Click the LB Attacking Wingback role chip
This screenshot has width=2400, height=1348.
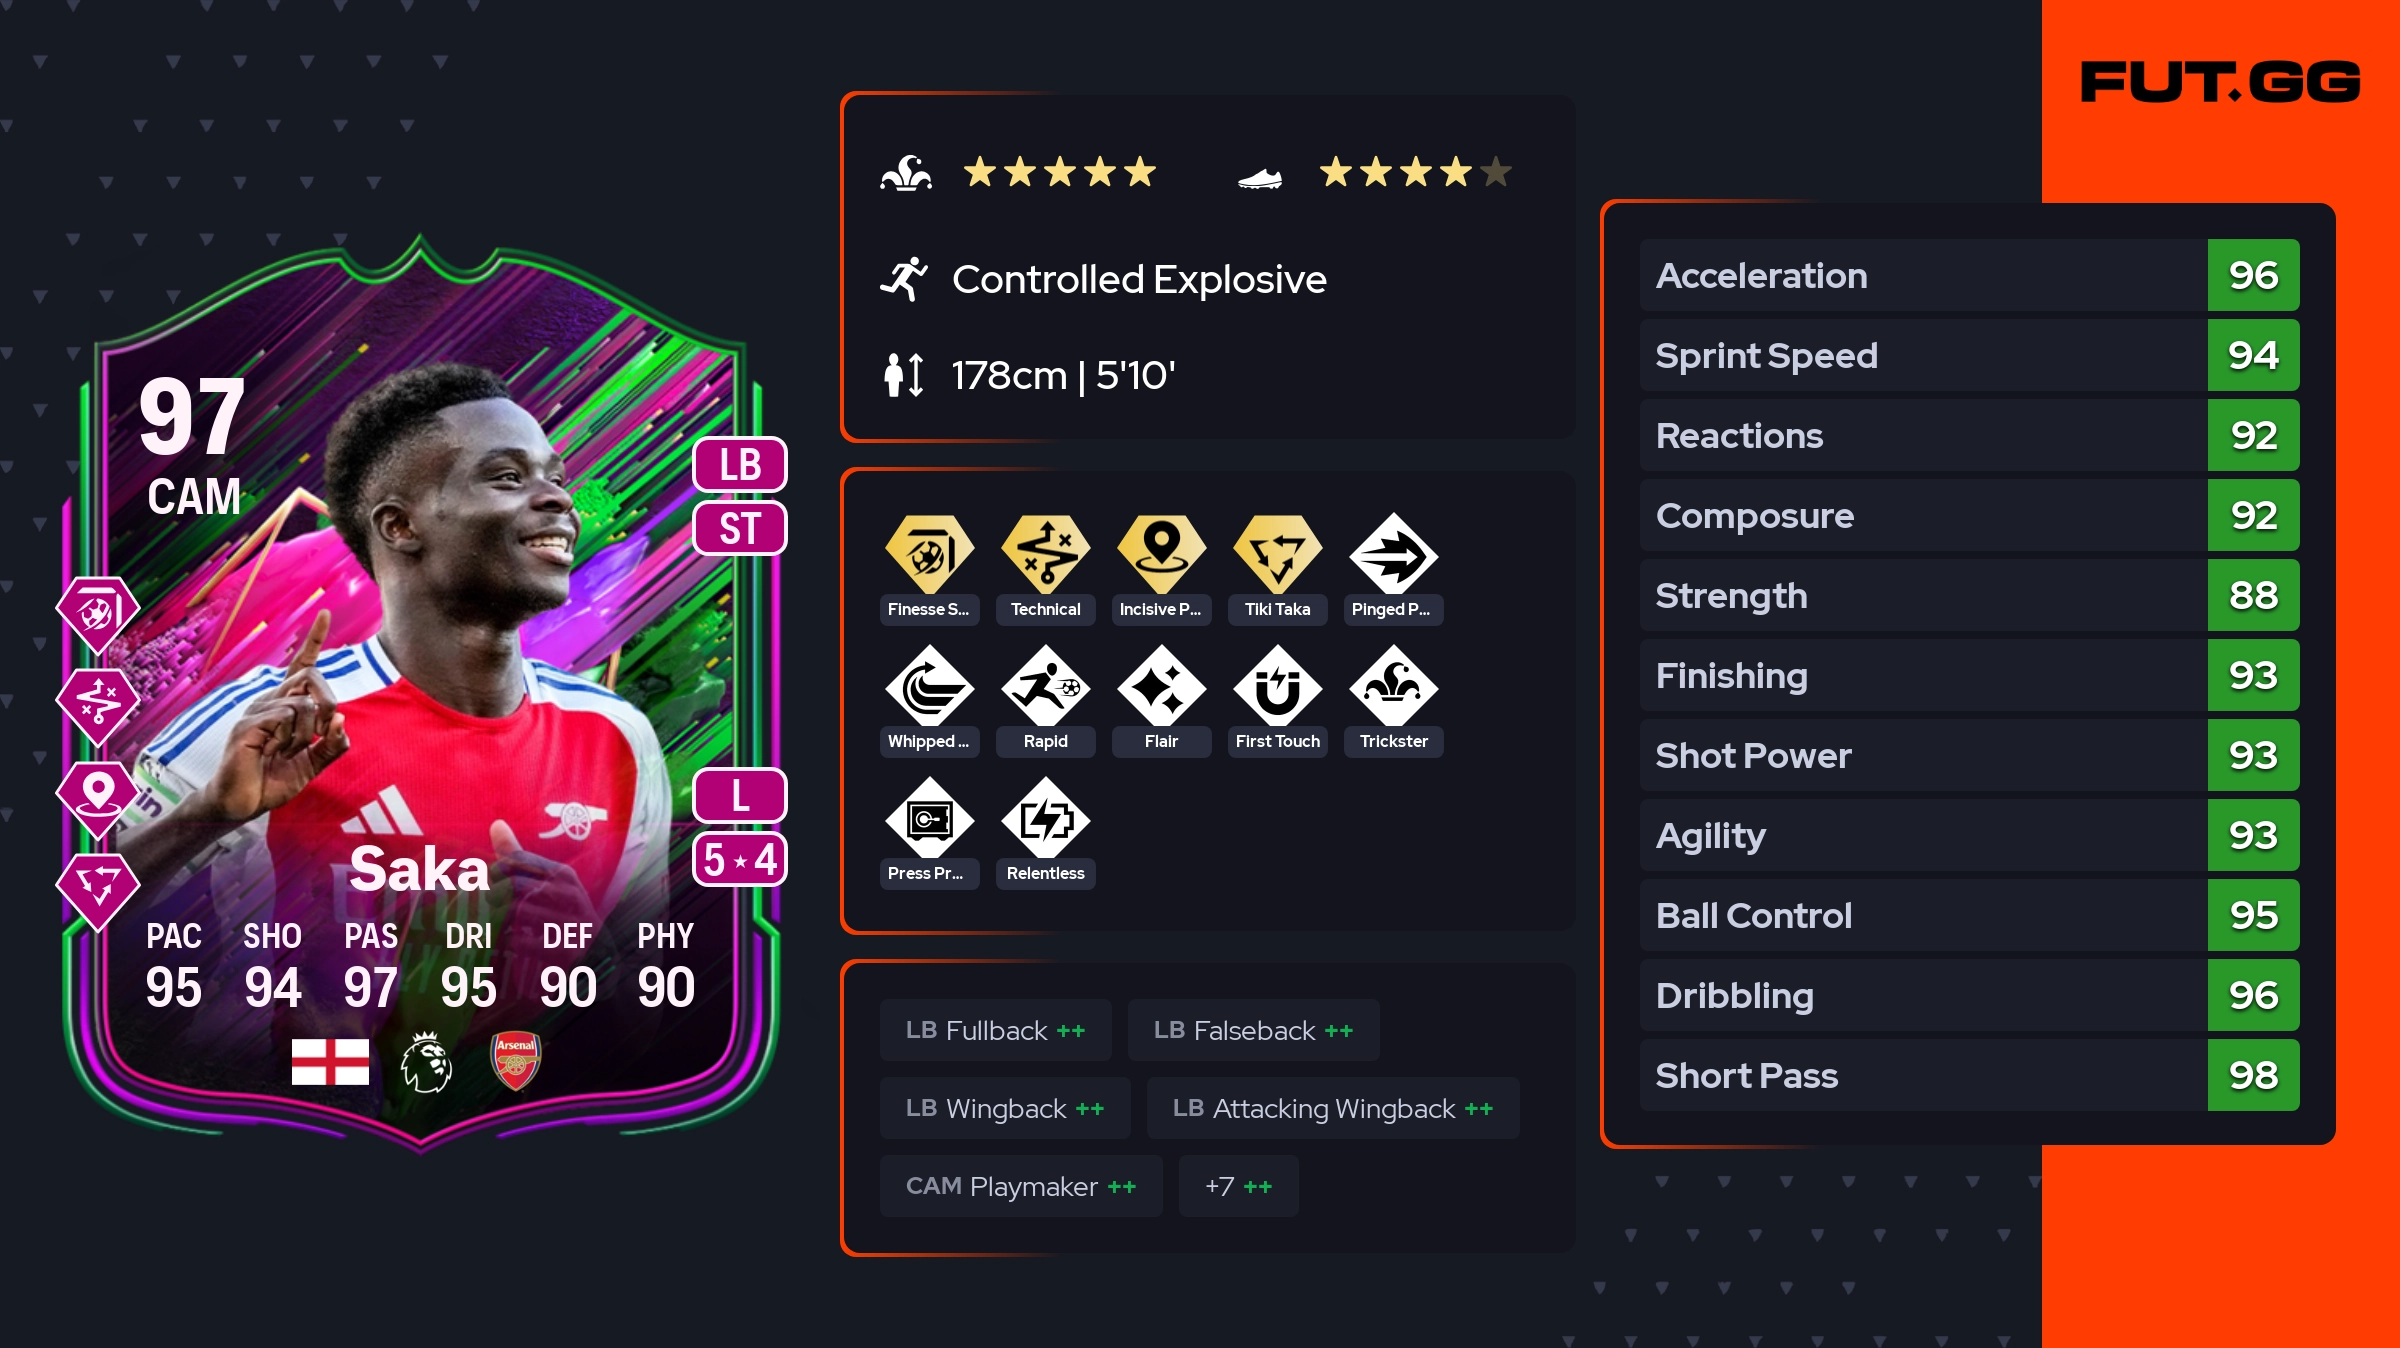[1333, 1108]
